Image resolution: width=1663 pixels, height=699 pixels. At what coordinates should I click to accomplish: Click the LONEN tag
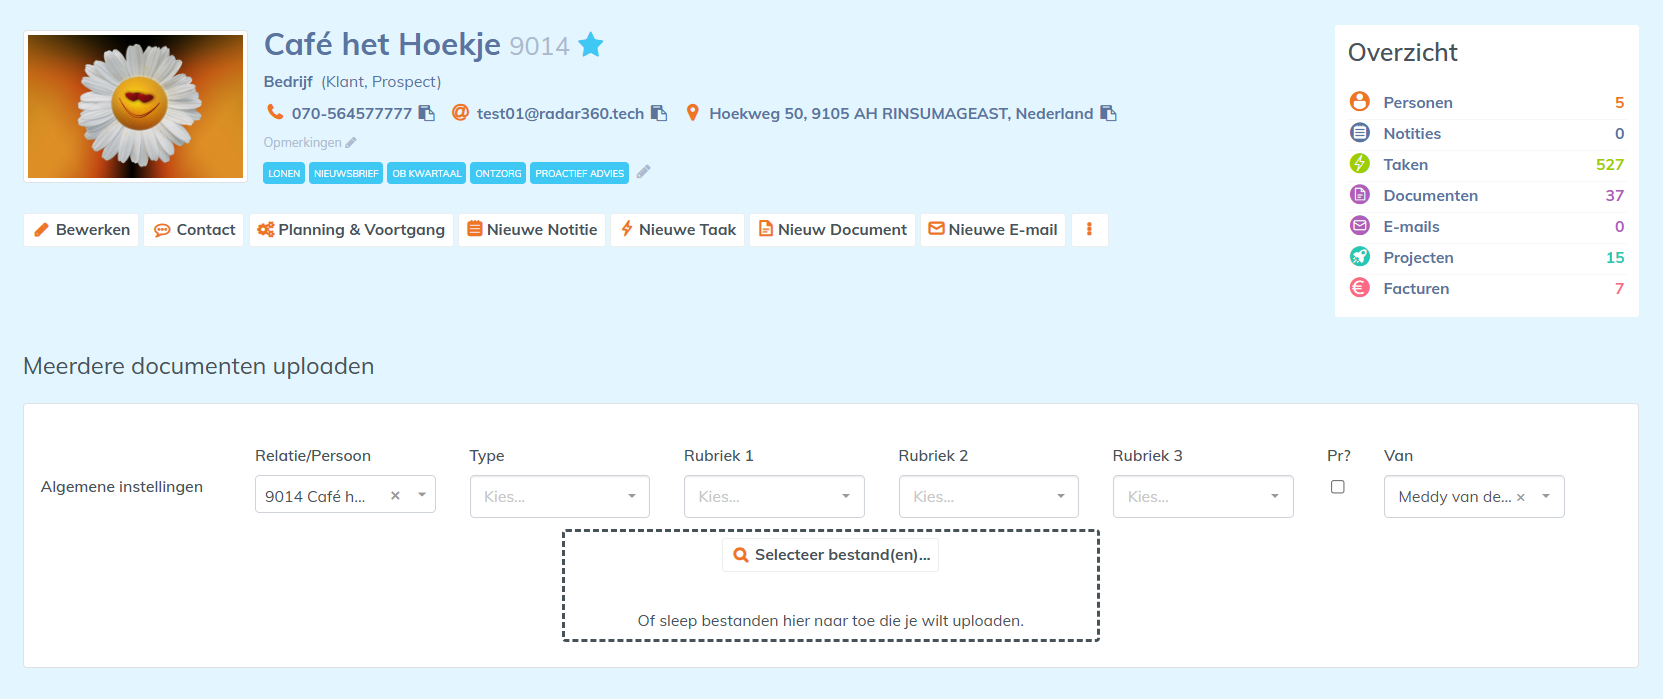284,173
